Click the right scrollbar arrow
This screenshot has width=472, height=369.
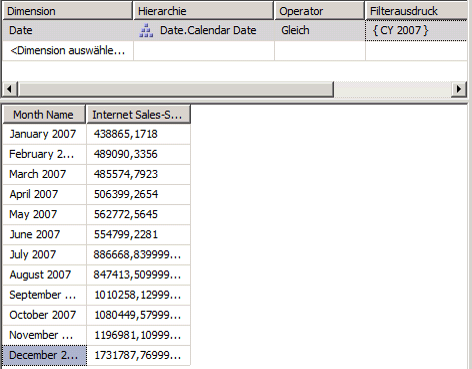pos(459,89)
